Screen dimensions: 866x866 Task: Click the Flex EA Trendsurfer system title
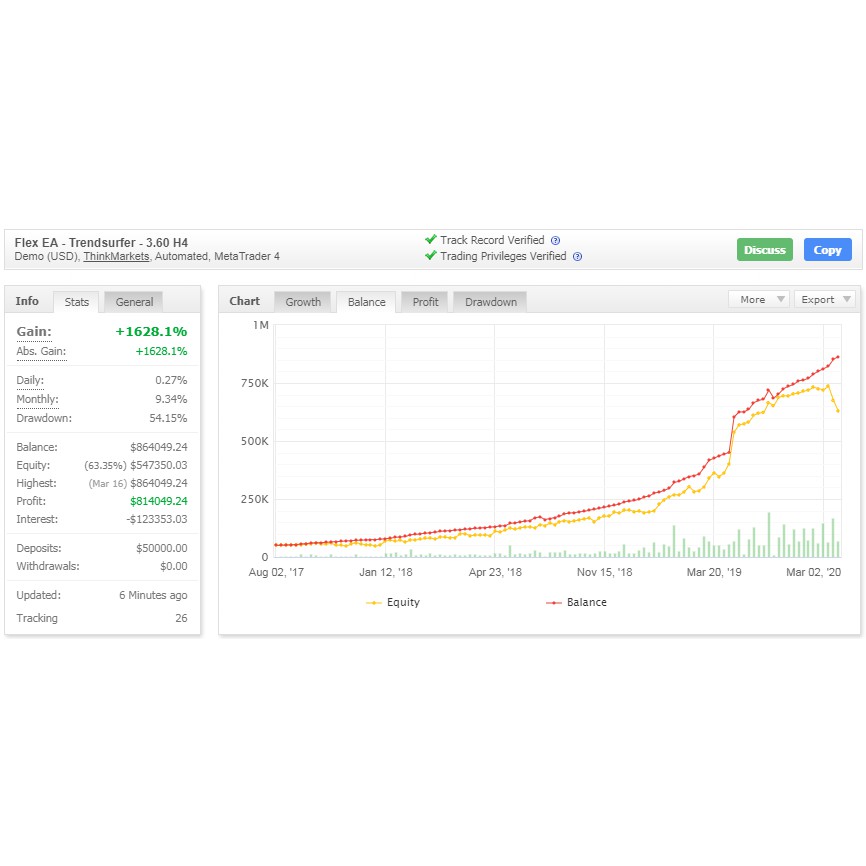(101, 242)
